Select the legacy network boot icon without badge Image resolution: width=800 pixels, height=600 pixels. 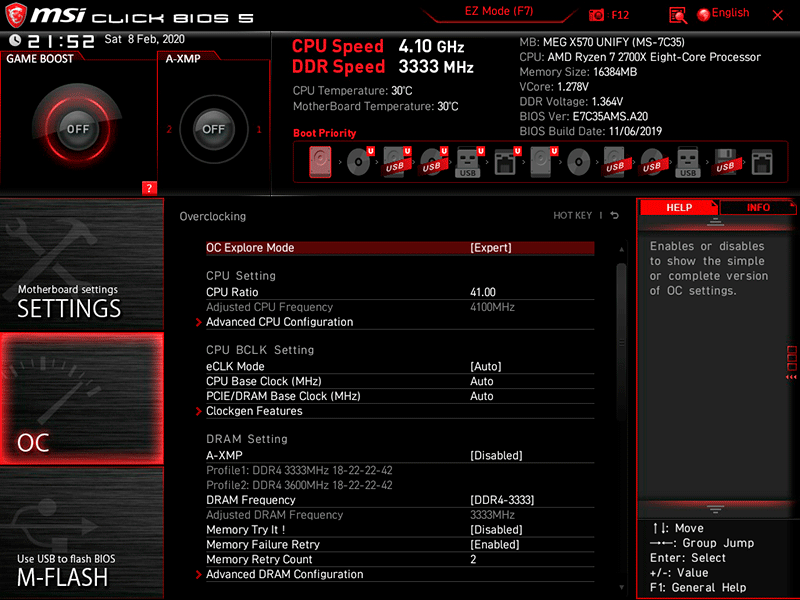[x=762, y=162]
